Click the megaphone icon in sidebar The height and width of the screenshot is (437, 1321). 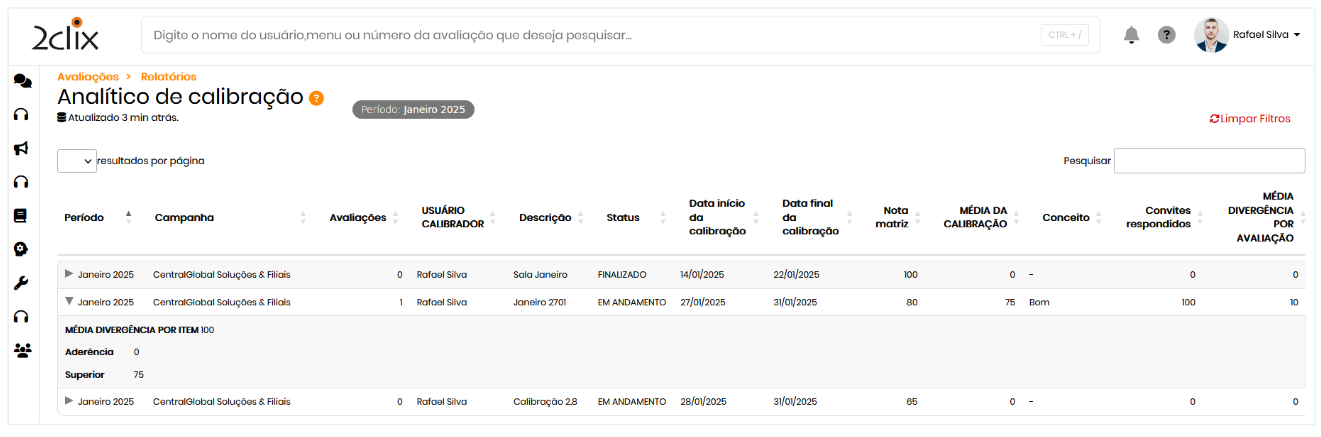pyautogui.click(x=21, y=148)
